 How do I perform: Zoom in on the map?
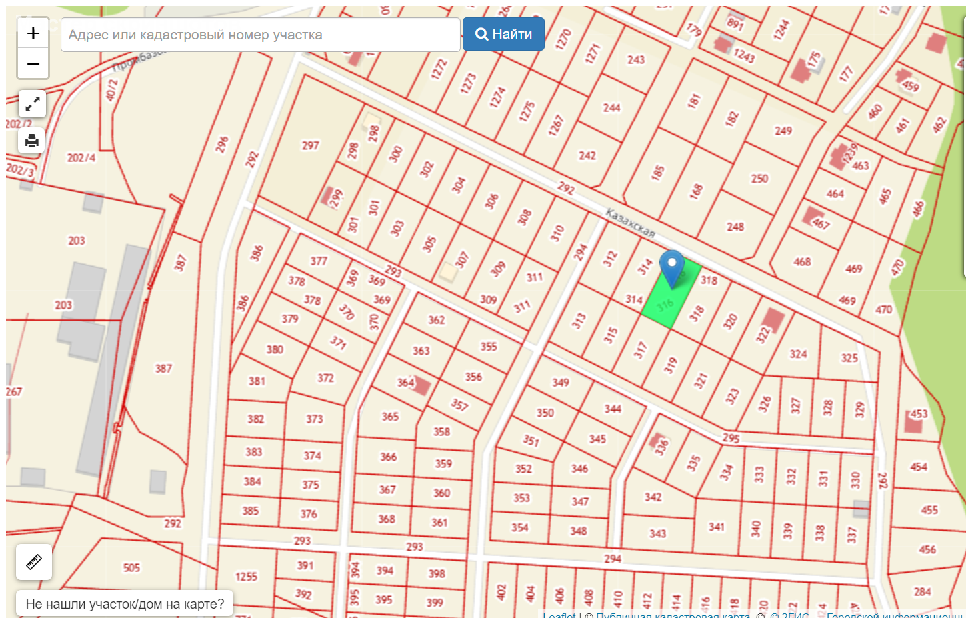point(33,33)
